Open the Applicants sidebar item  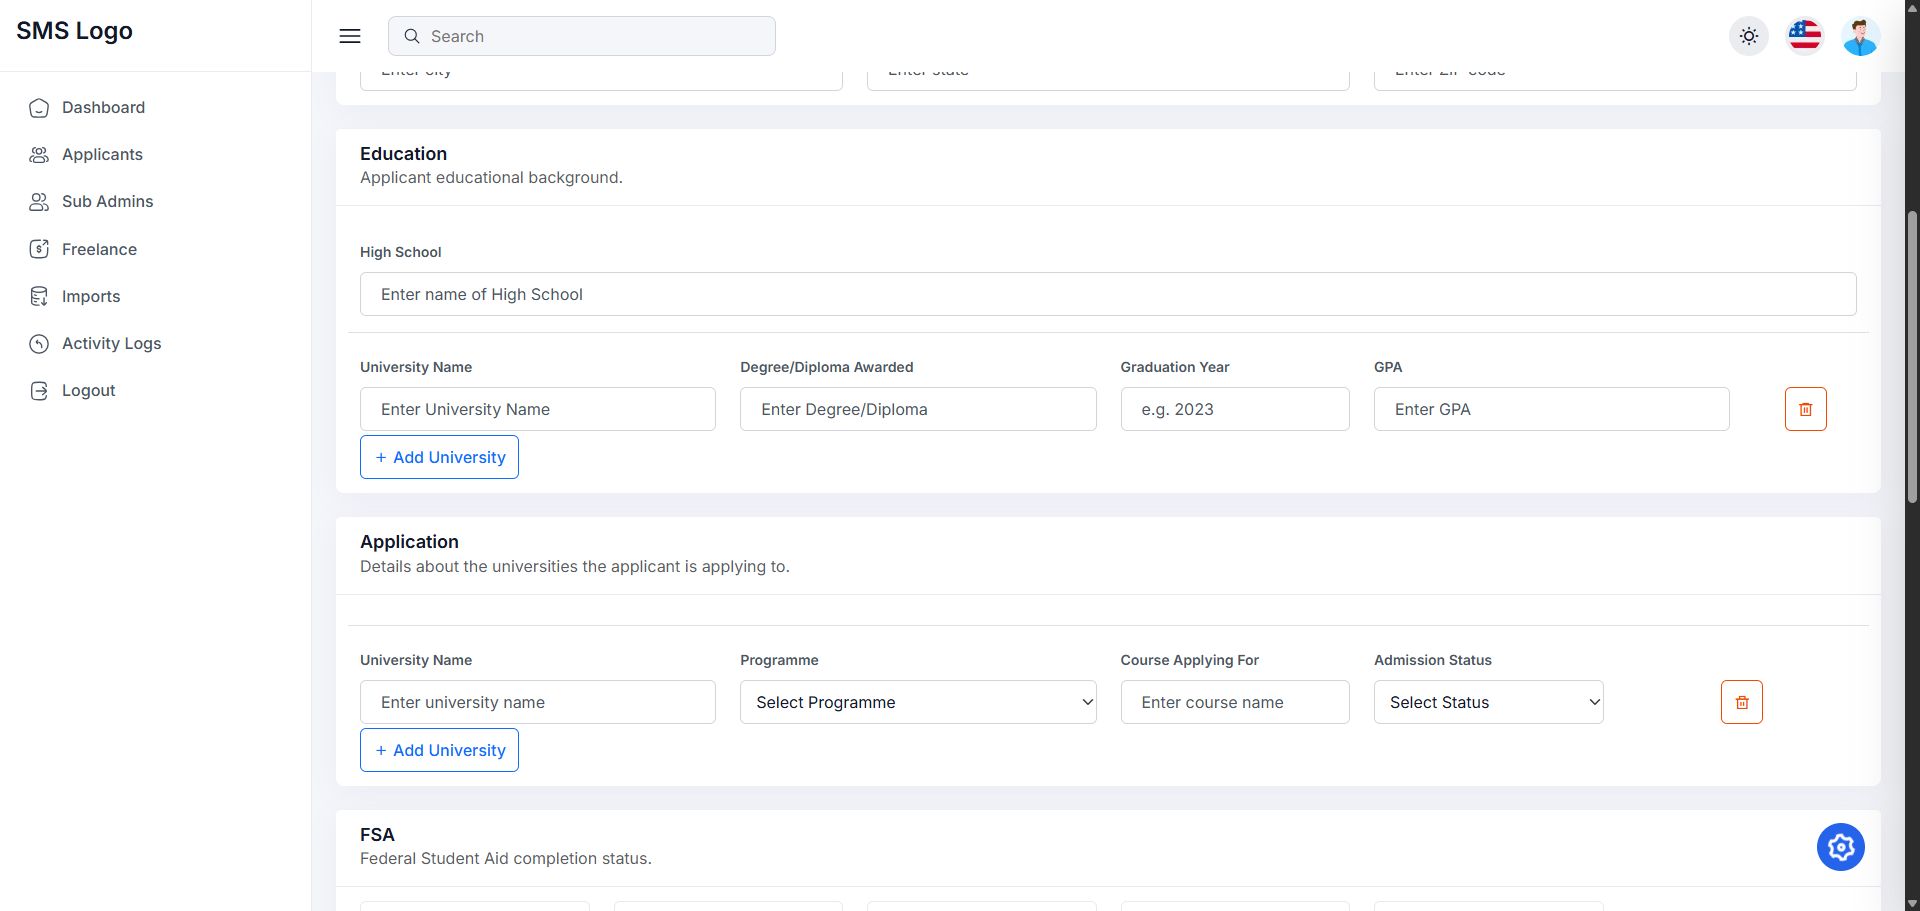[102, 154]
